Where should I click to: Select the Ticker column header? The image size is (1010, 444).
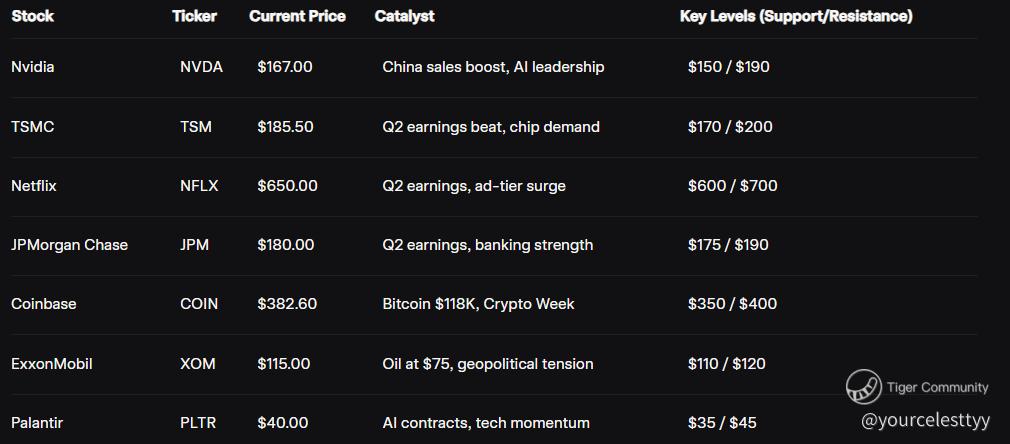point(194,16)
